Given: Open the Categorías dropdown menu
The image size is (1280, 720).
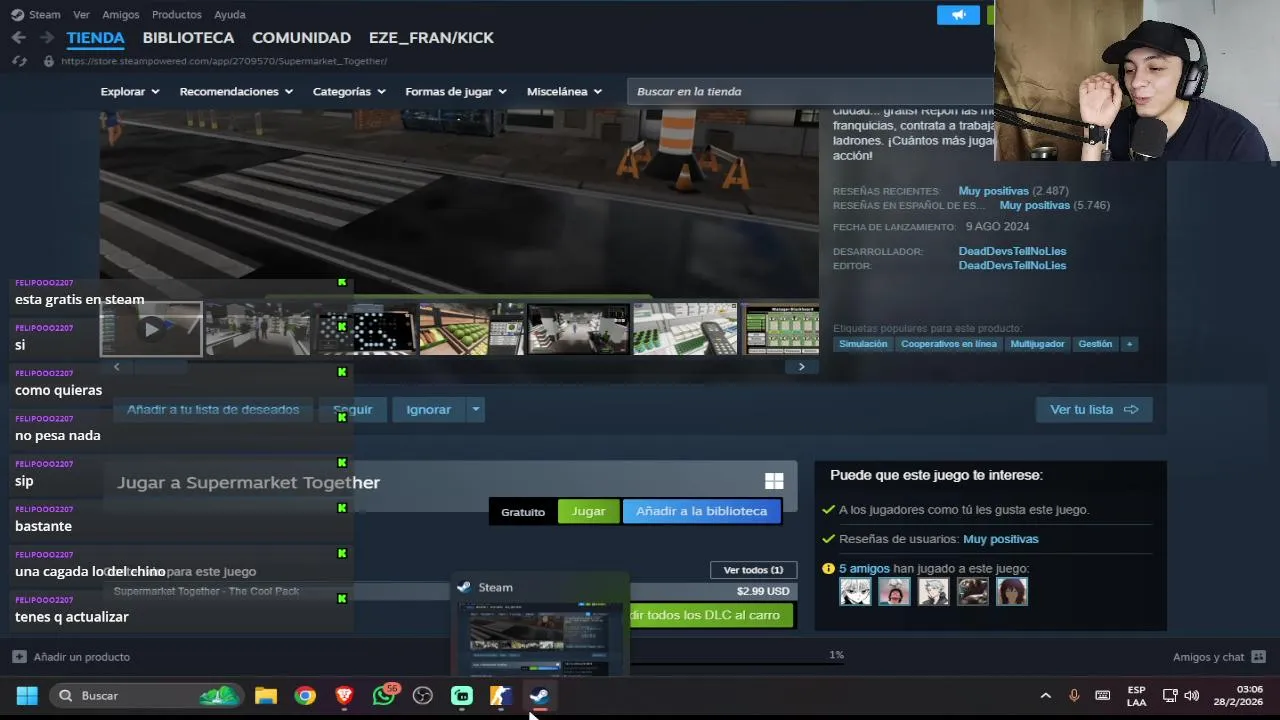Looking at the screenshot, I should 349,91.
